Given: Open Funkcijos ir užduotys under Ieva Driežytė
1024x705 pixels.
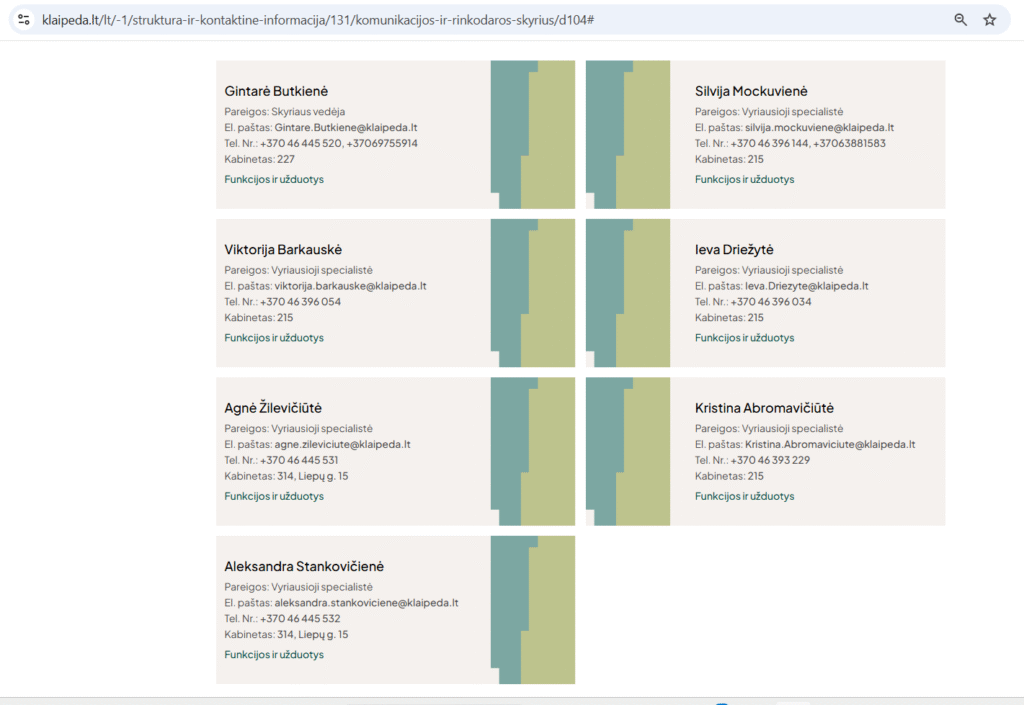Looking at the screenshot, I should [744, 338].
